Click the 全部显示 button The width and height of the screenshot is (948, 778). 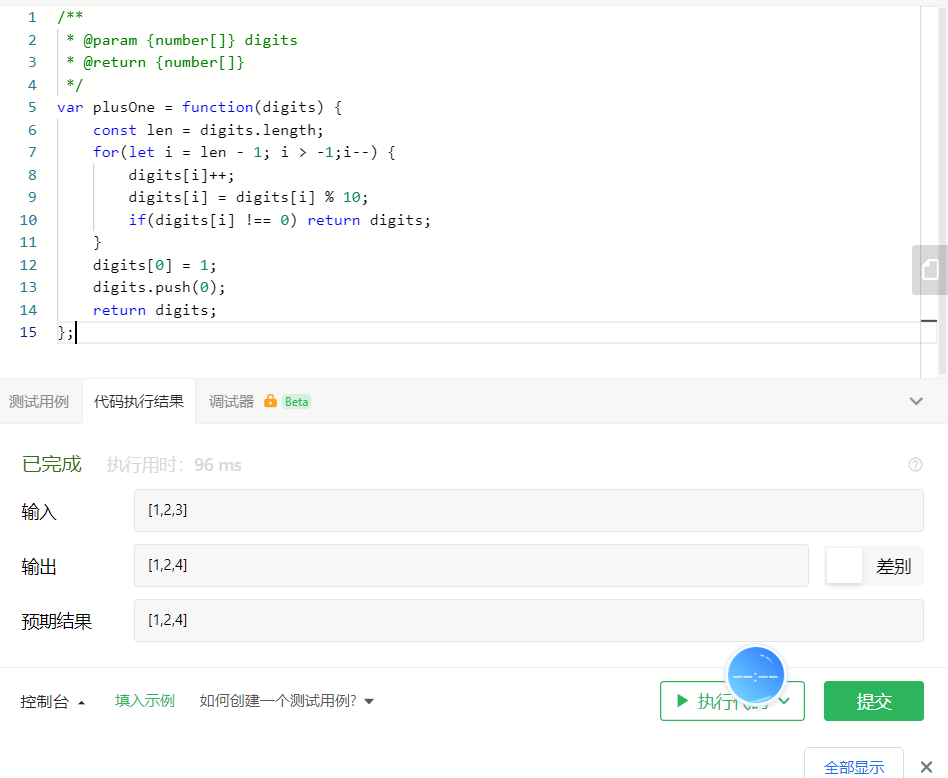click(x=854, y=766)
